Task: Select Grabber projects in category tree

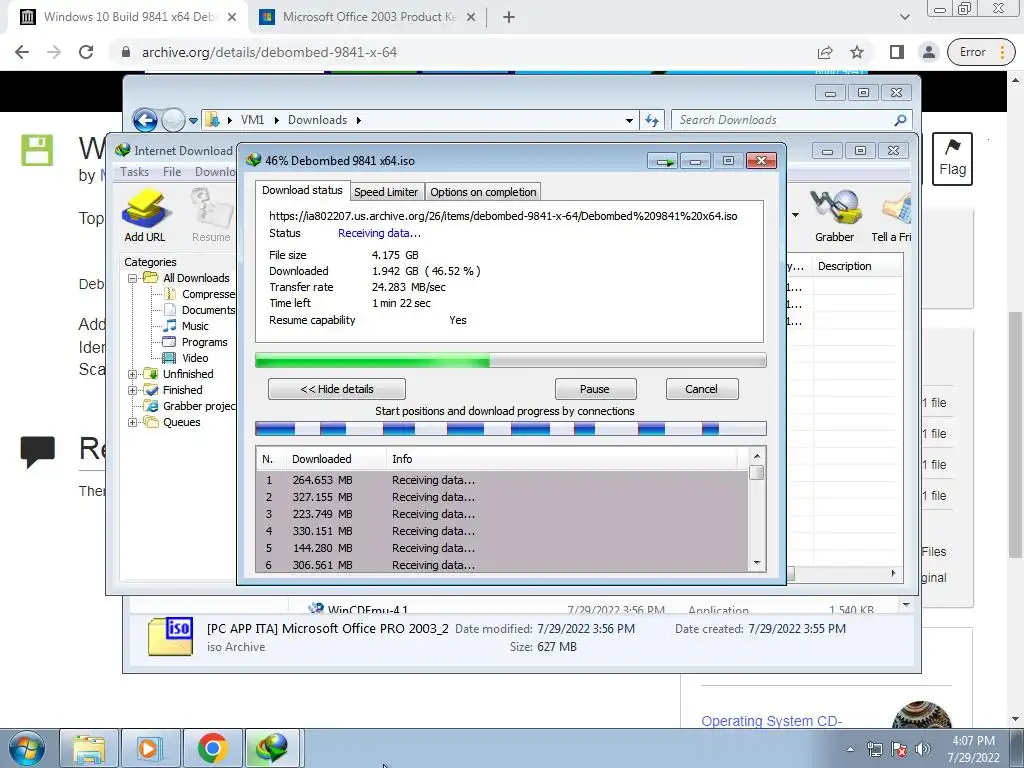Action: click(x=198, y=406)
